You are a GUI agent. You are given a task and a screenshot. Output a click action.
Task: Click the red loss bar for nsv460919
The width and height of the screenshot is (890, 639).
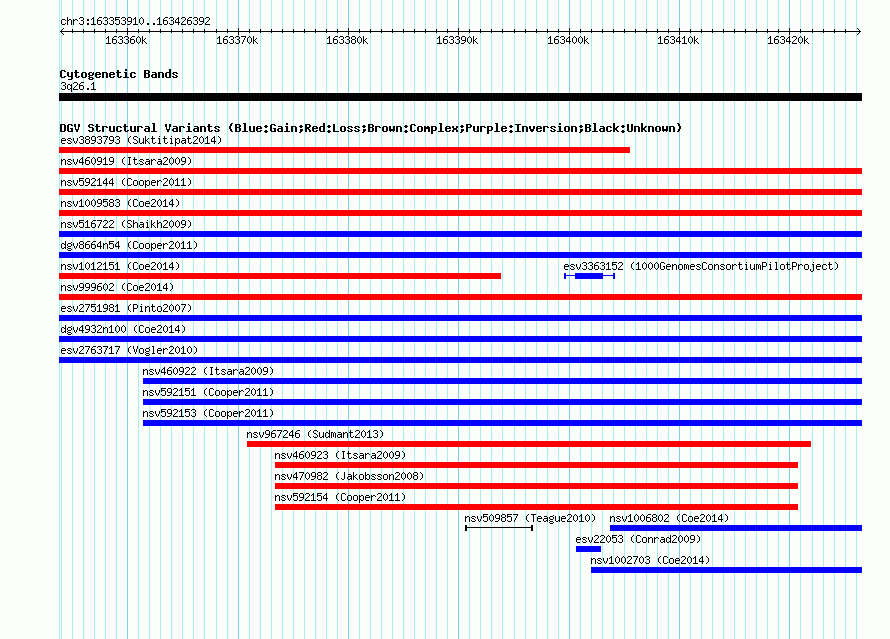tap(460, 171)
